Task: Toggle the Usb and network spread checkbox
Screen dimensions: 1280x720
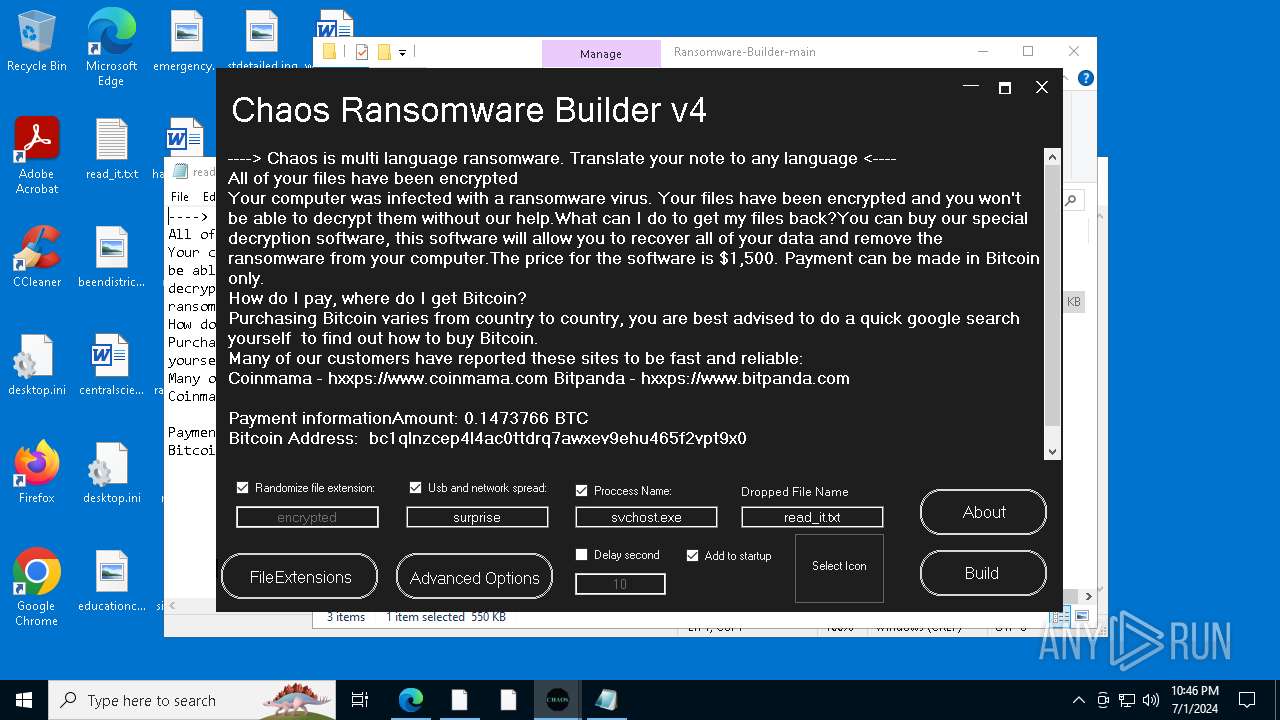Action: (415, 488)
